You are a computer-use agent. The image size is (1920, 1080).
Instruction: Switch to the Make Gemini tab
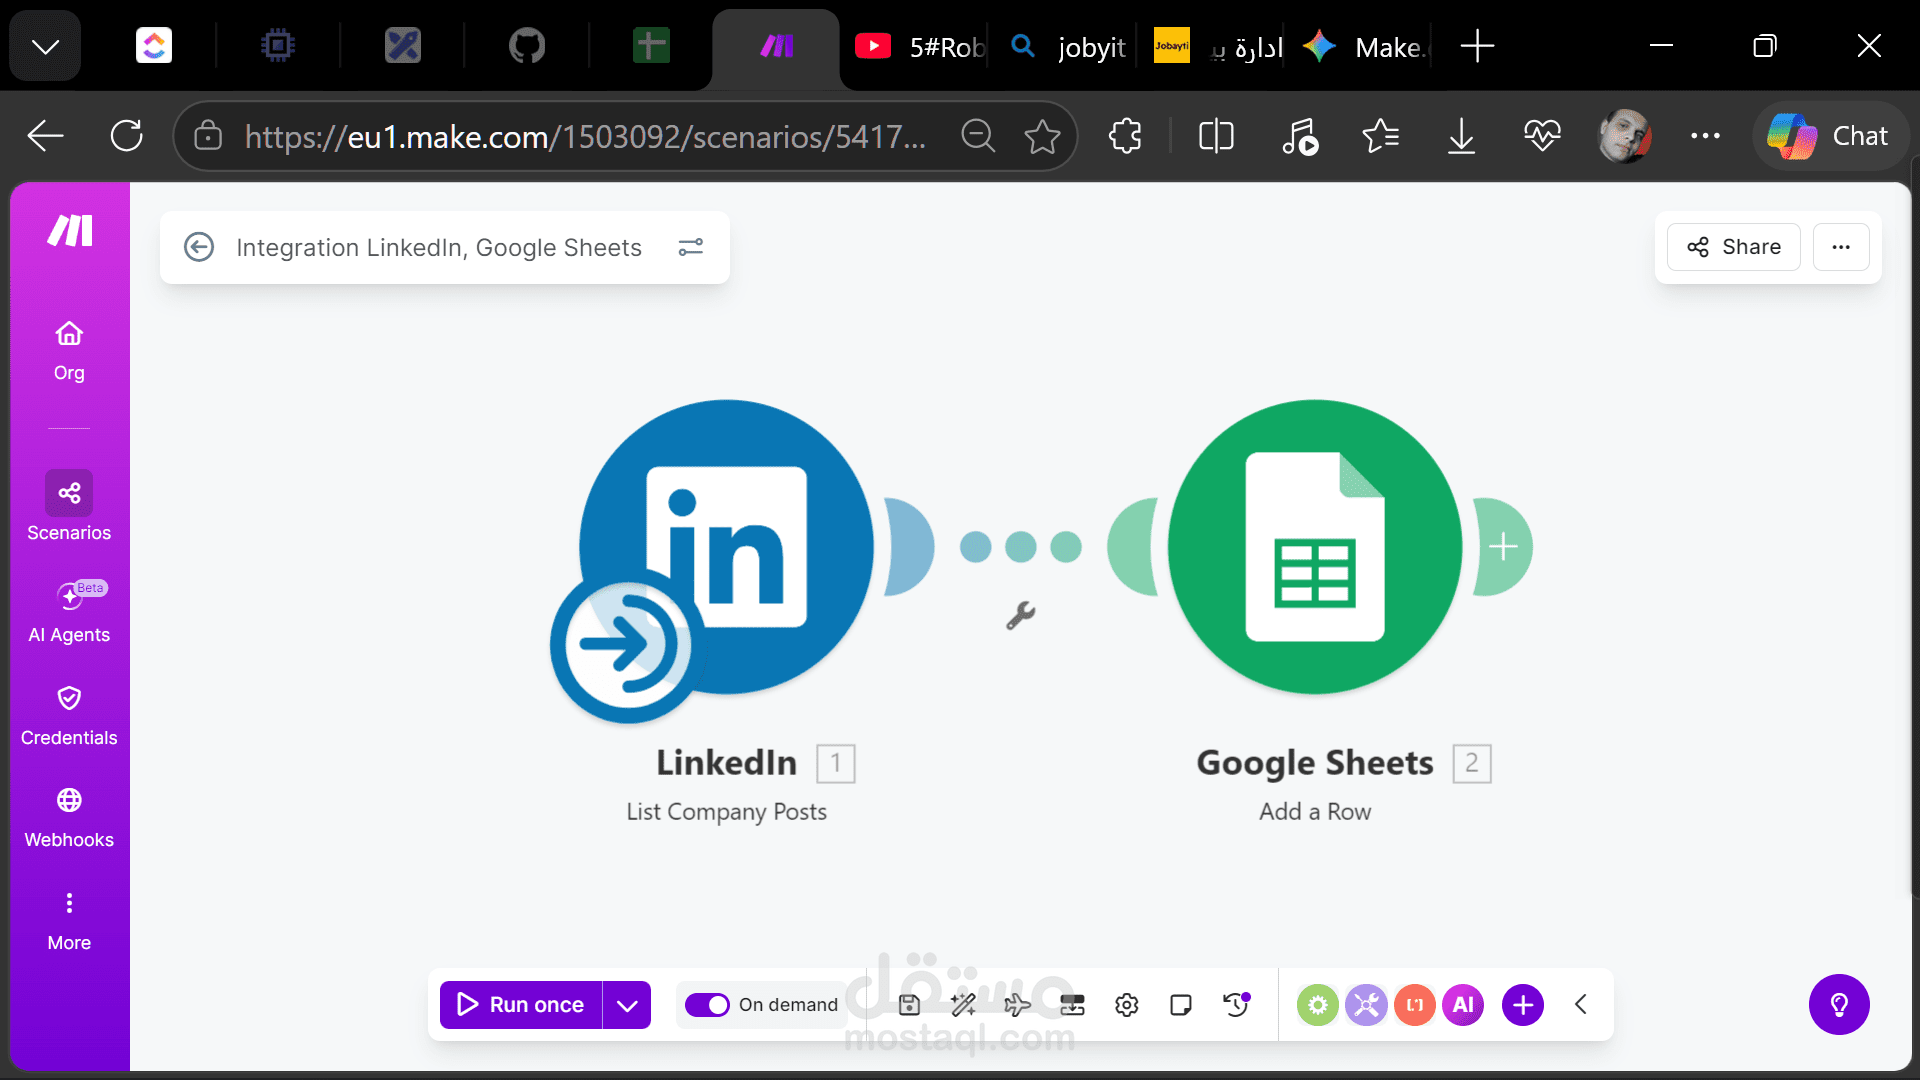pos(1366,46)
